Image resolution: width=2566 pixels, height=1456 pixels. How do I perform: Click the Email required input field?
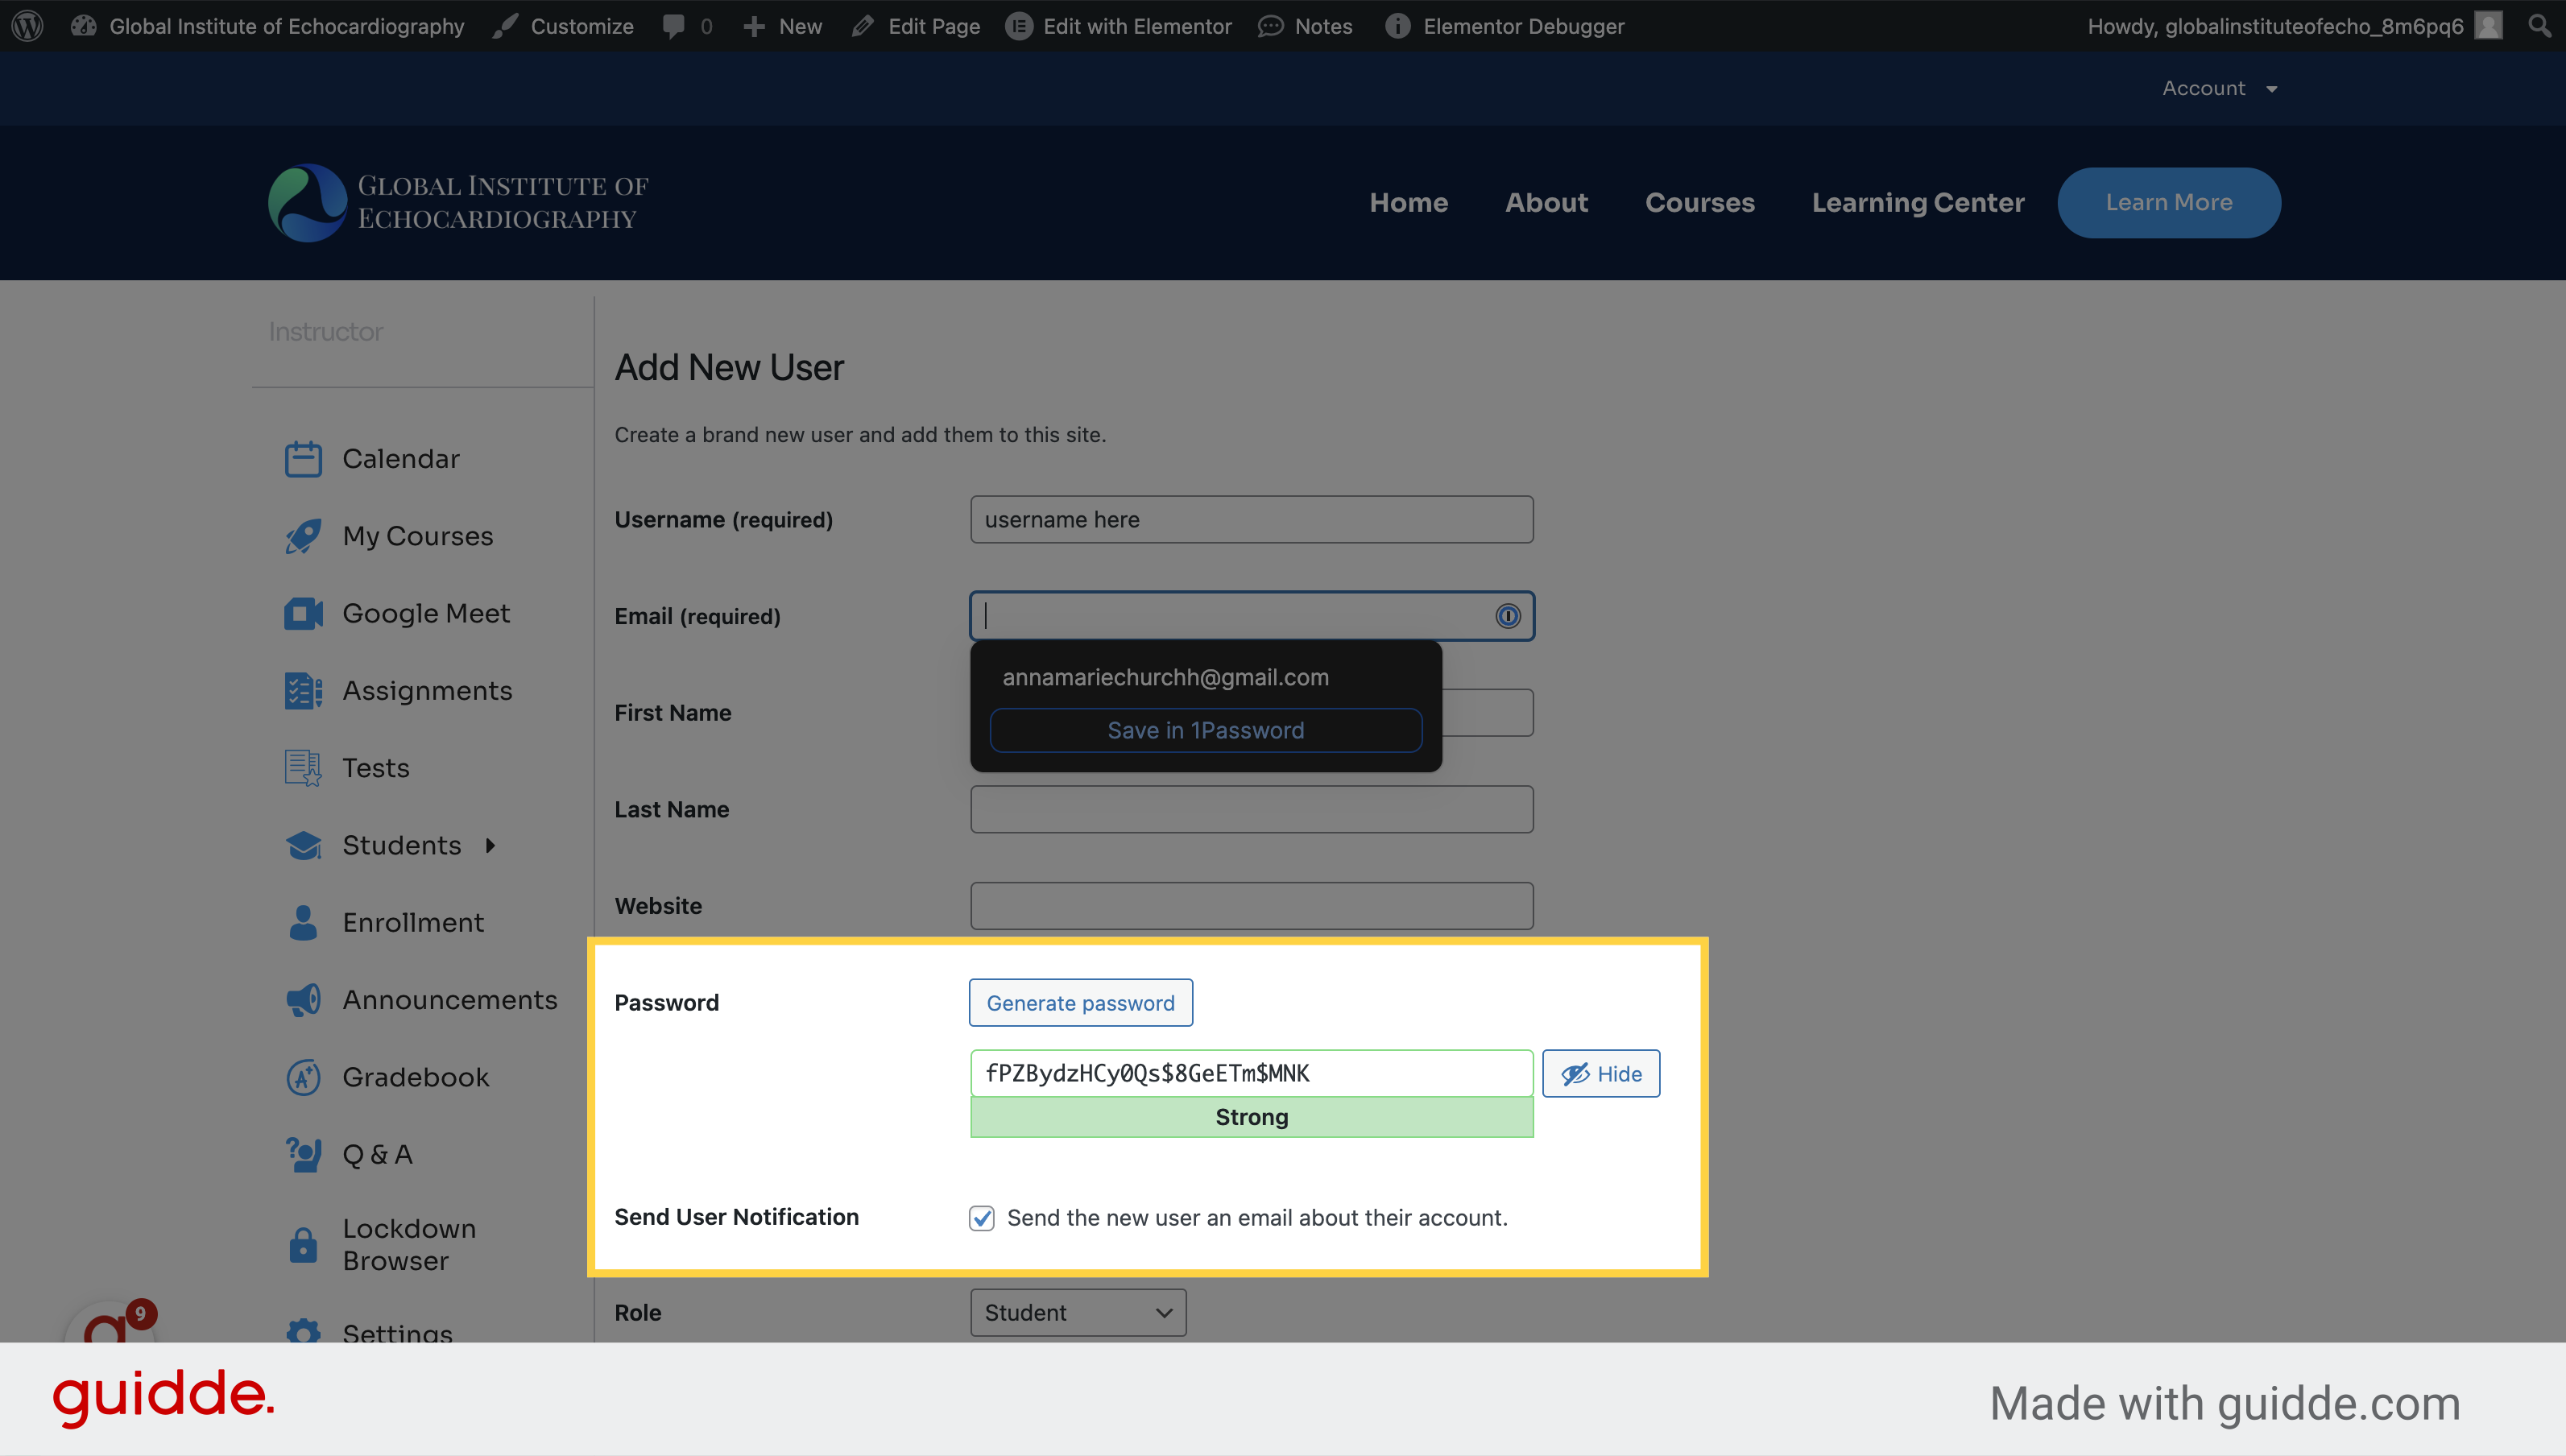click(1252, 615)
